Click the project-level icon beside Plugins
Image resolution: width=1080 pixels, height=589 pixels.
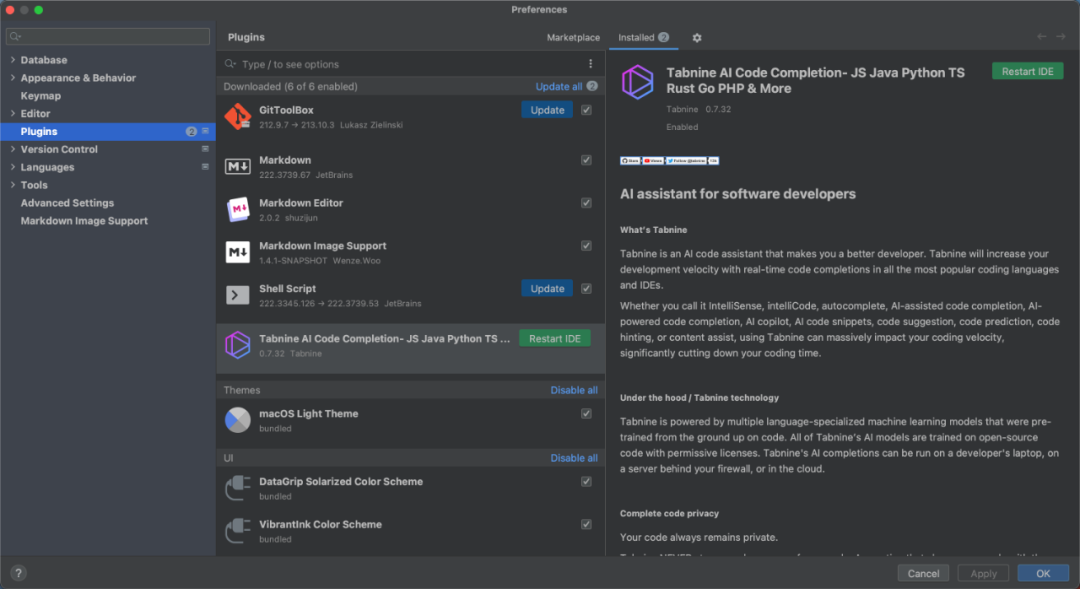[x=205, y=131]
